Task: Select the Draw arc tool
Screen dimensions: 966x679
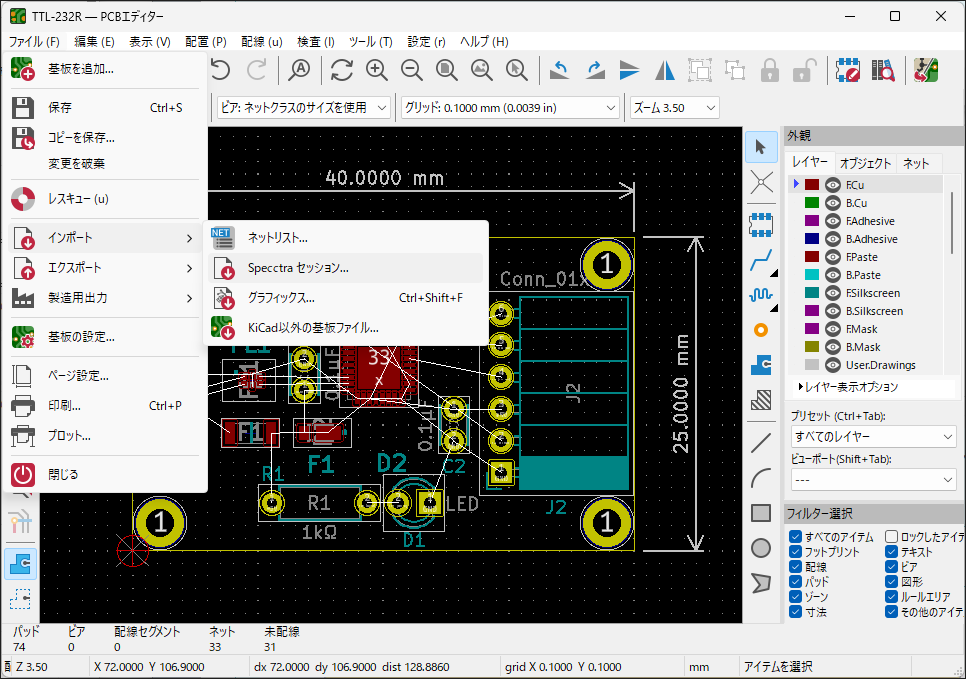Action: click(x=761, y=478)
